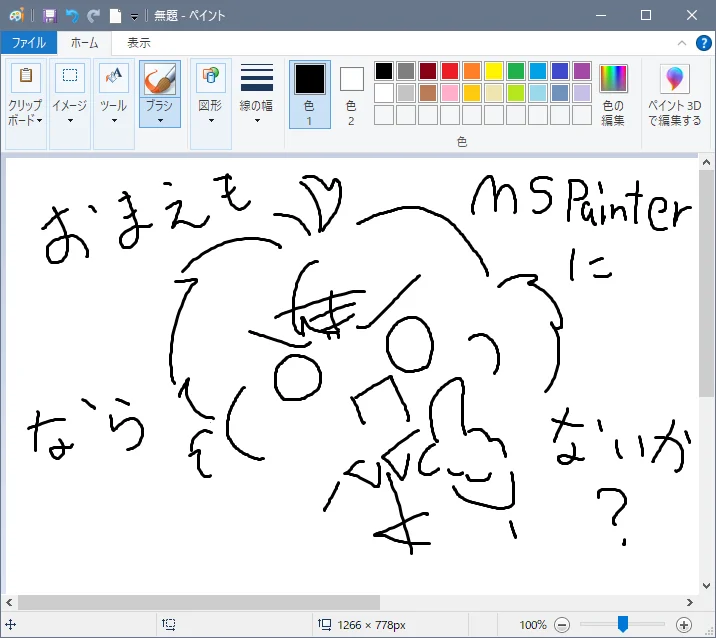Undo the last stroke with the Undo icon

(x=72, y=16)
